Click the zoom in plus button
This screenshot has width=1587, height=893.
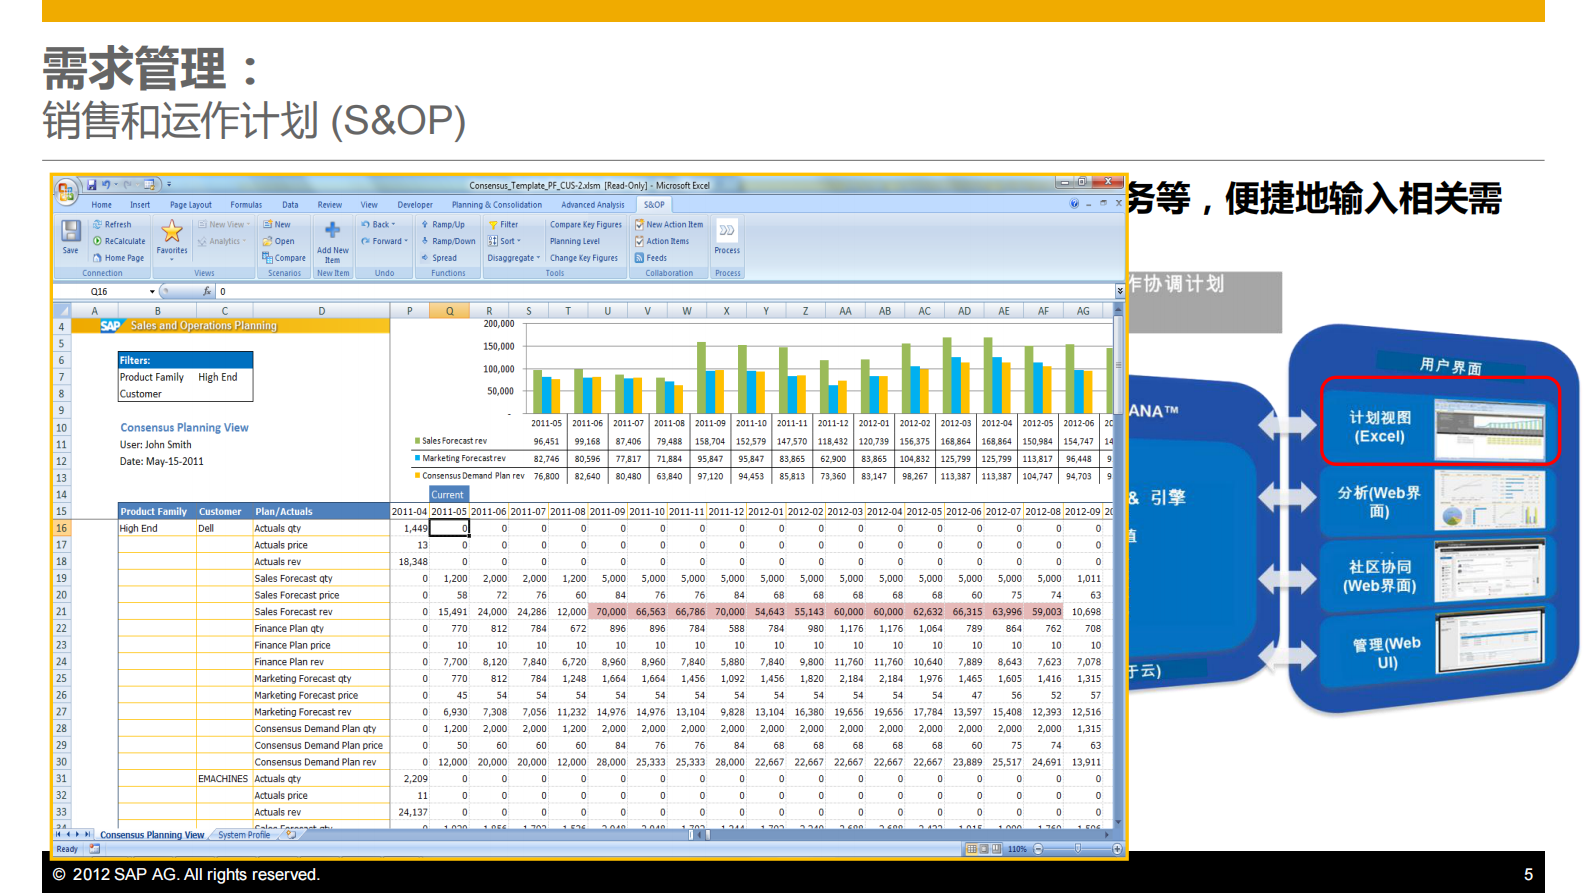[1117, 849]
